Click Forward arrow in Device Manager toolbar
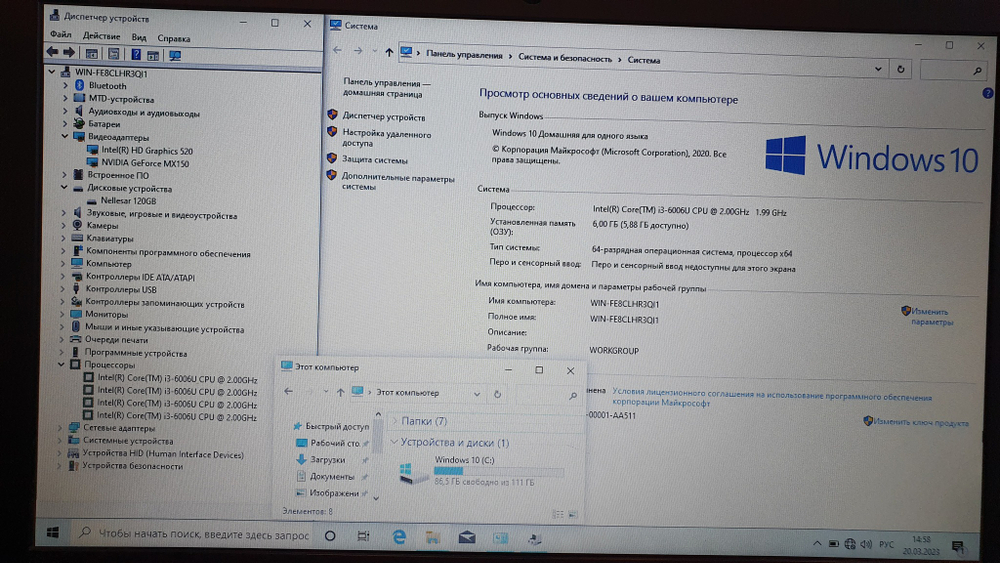 click(x=68, y=52)
